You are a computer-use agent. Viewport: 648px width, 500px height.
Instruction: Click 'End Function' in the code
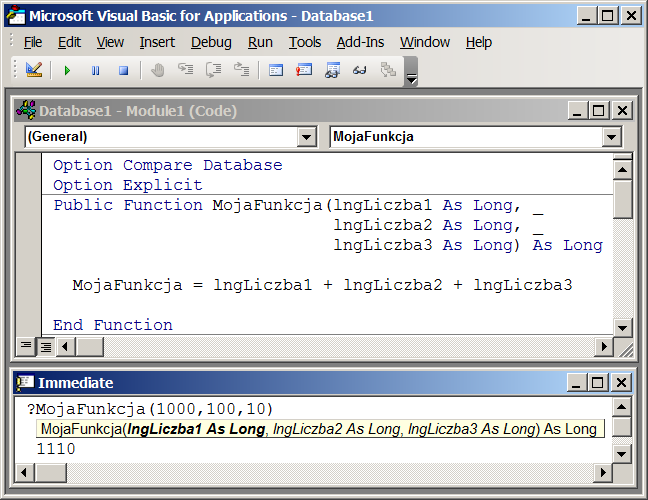(x=113, y=325)
